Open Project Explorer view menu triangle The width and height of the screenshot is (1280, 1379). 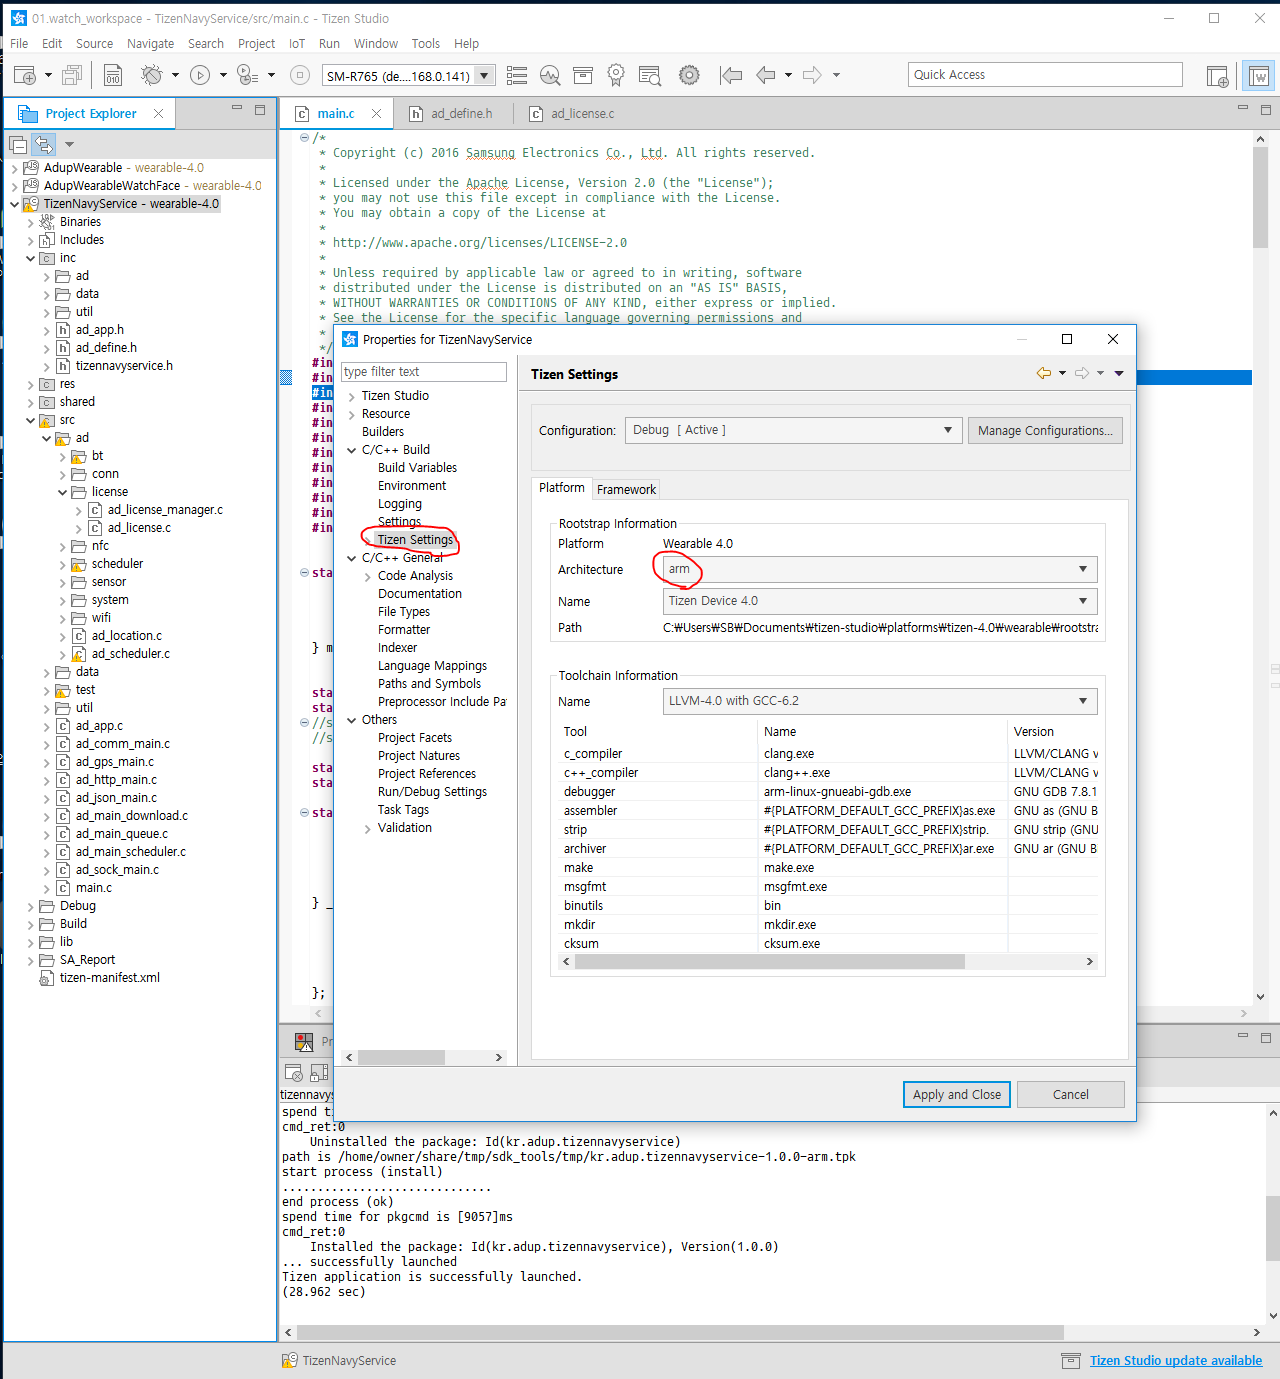[x=70, y=145]
